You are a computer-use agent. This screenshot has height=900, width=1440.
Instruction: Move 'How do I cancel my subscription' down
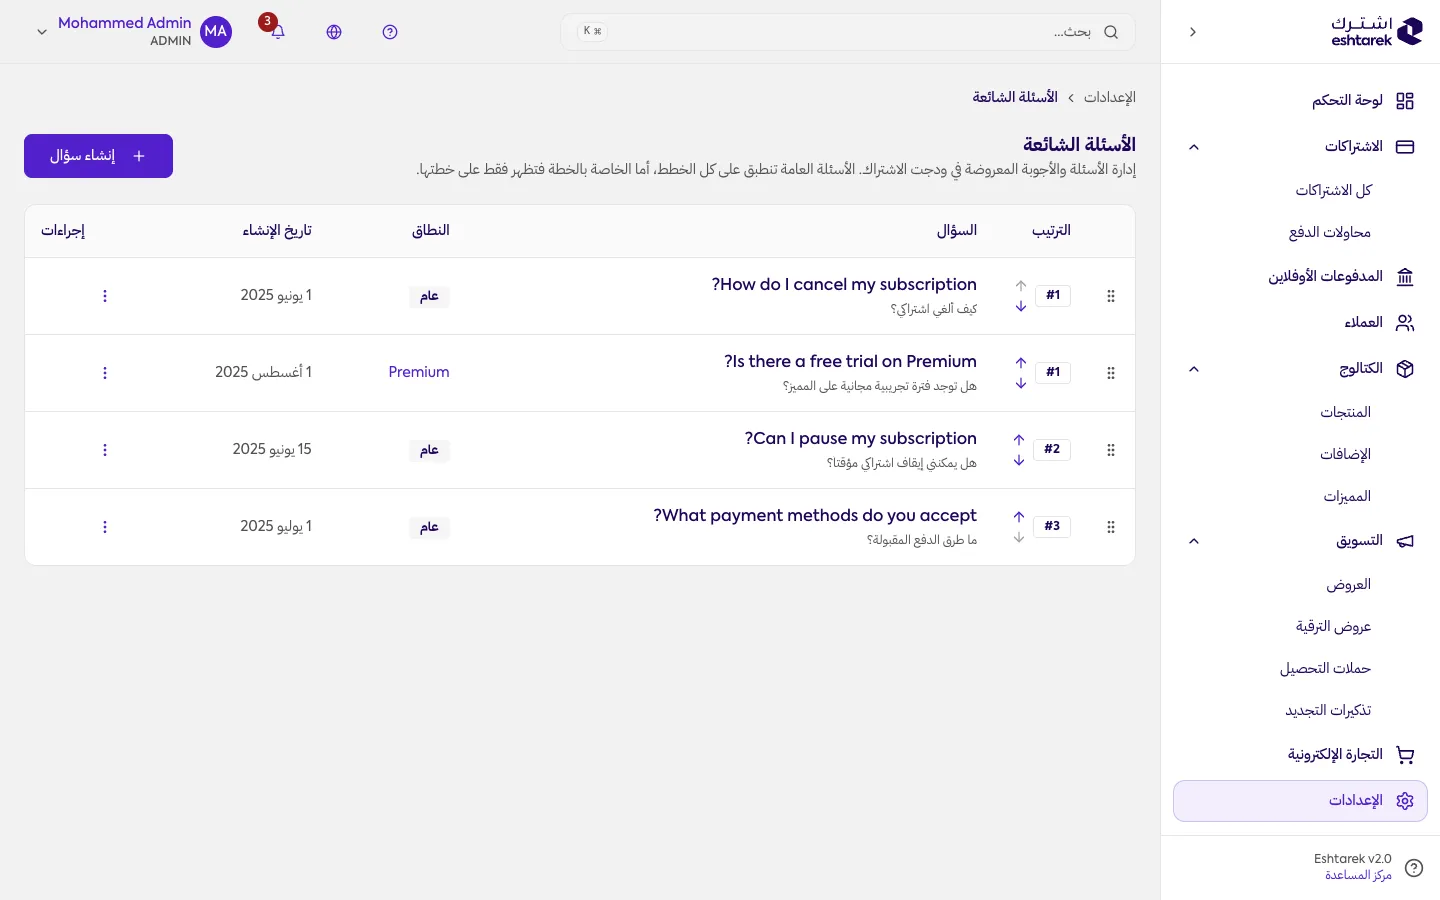click(x=1021, y=306)
